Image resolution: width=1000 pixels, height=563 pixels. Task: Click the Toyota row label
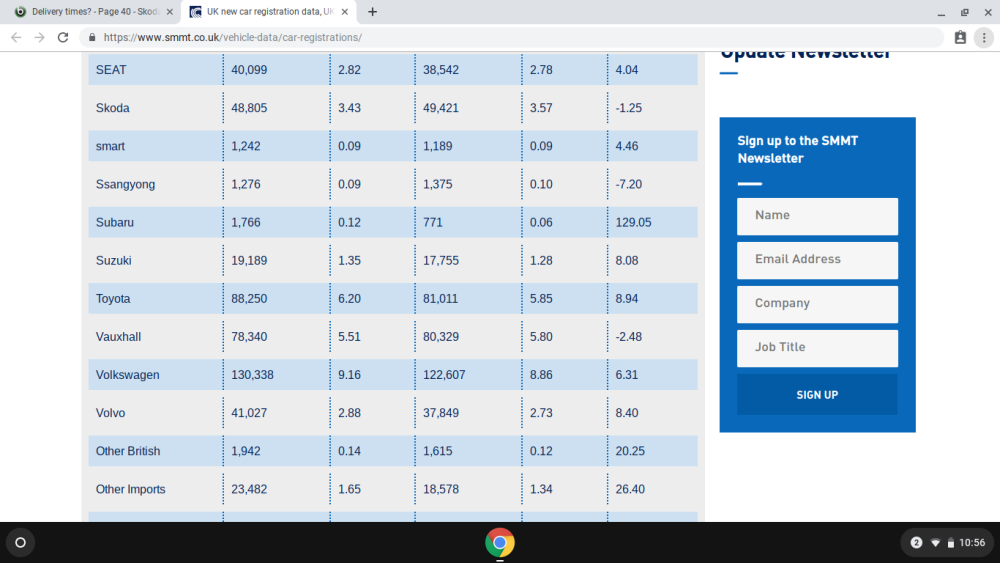[113, 299]
